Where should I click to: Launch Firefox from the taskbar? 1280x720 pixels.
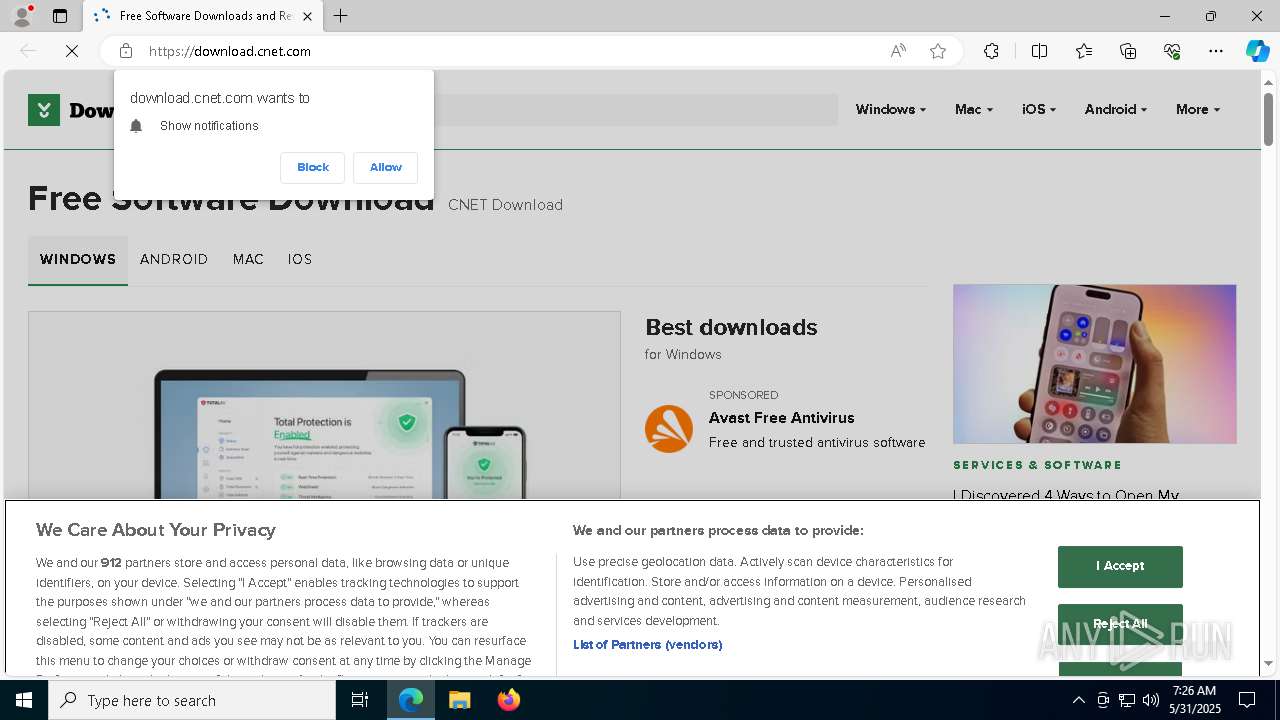508,700
